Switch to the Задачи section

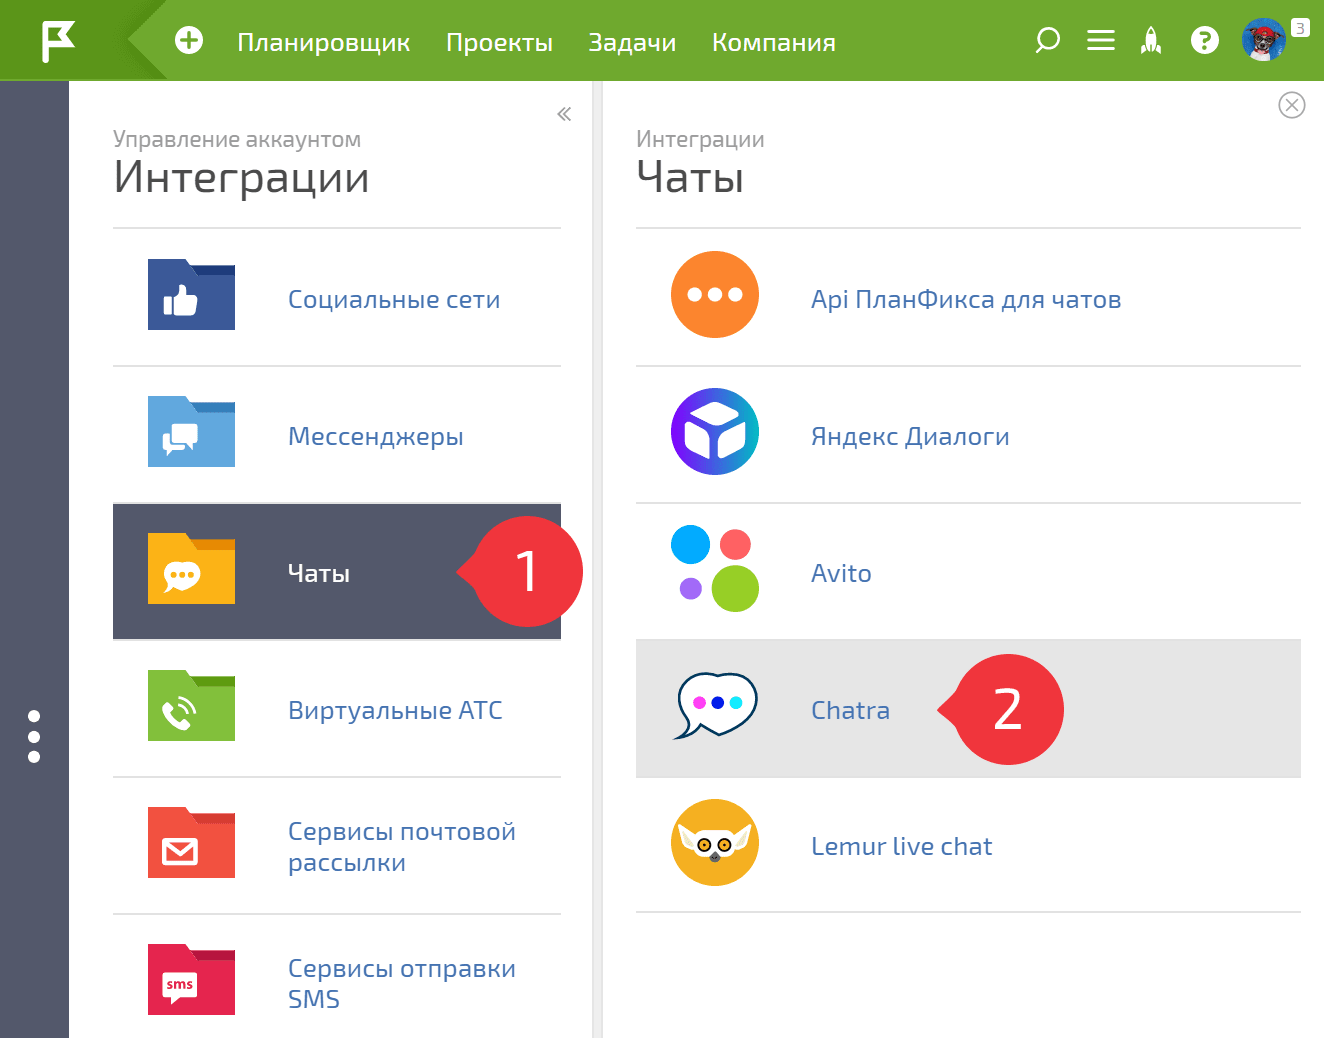click(x=632, y=42)
